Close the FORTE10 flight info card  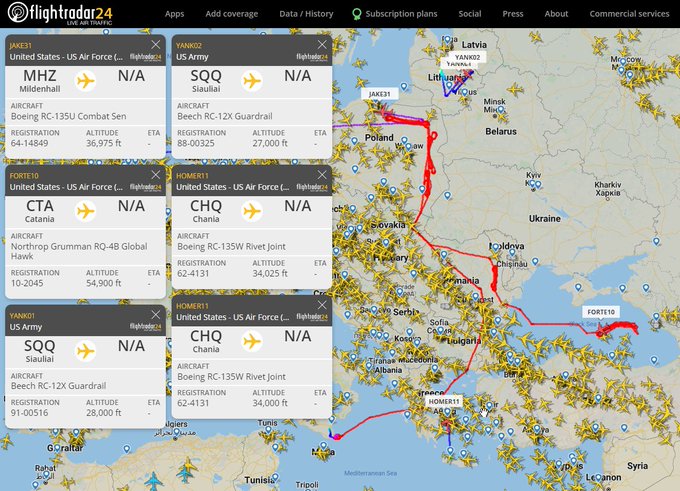[155, 174]
